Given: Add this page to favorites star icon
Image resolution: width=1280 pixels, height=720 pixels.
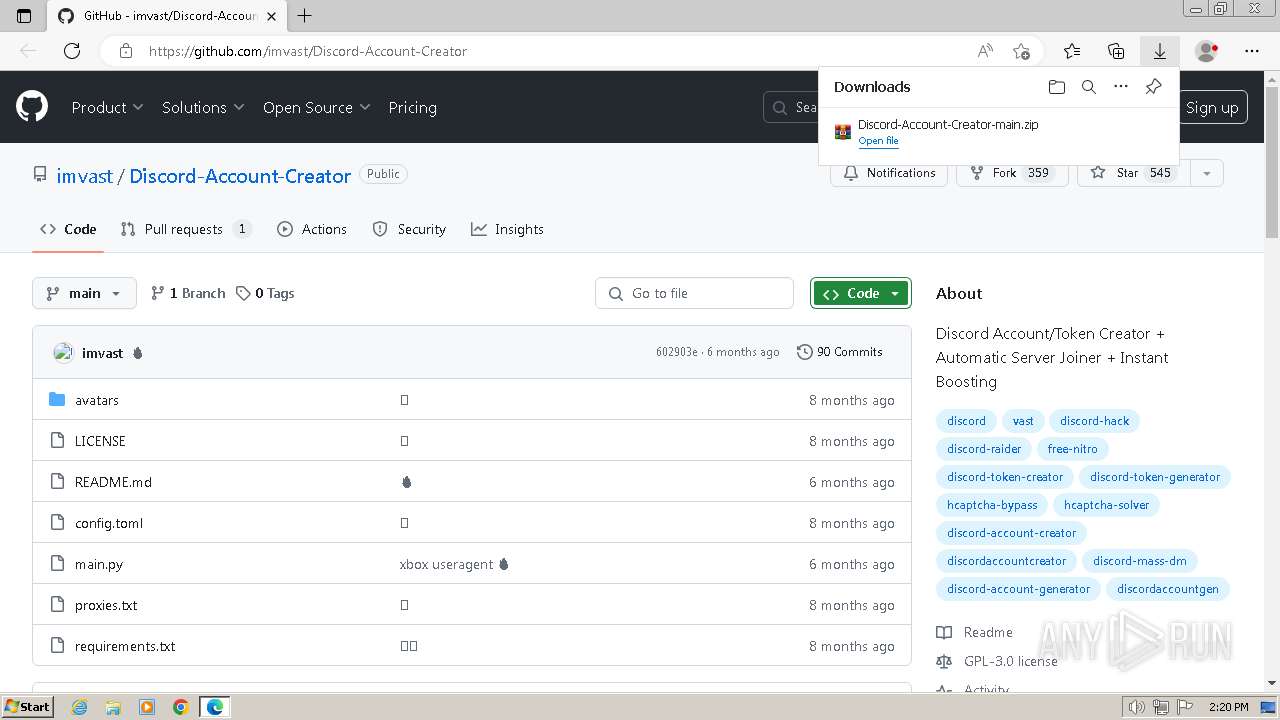Looking at the screenshot, I should pyautogui.click(x=1021, y=51).
